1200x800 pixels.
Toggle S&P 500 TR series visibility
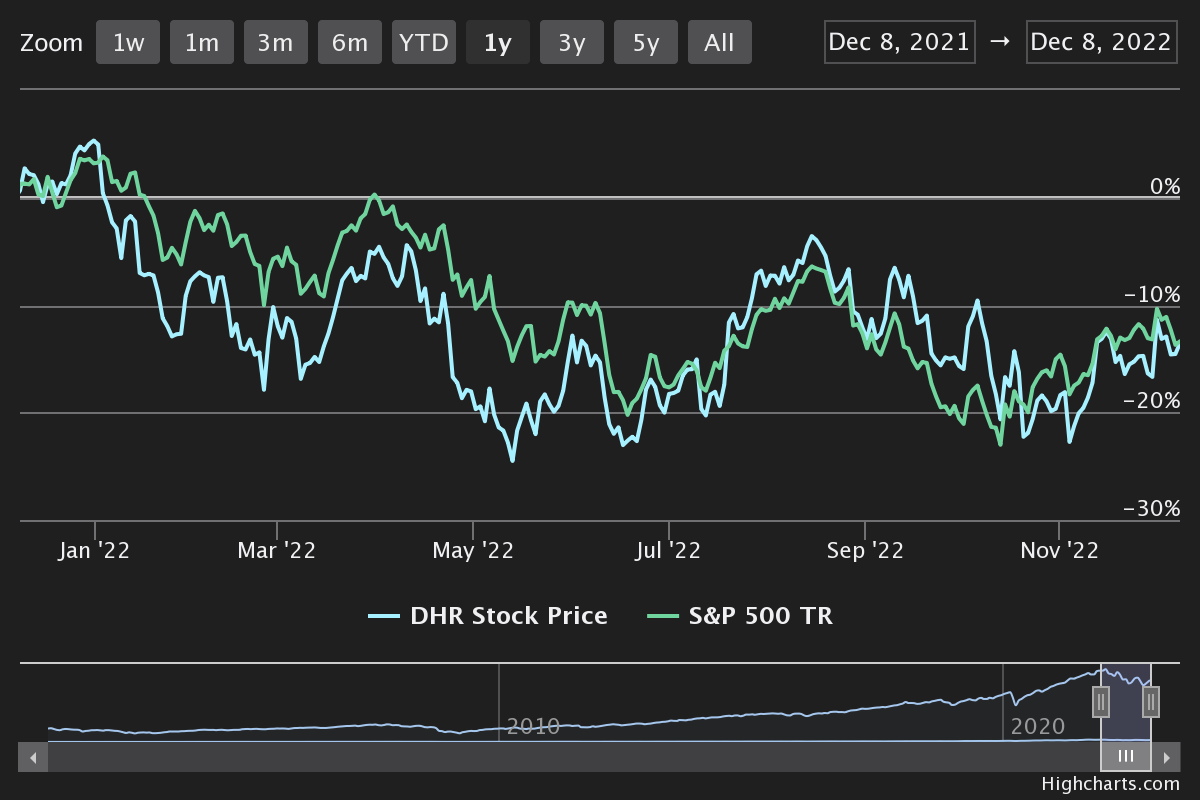pos(760,616)
